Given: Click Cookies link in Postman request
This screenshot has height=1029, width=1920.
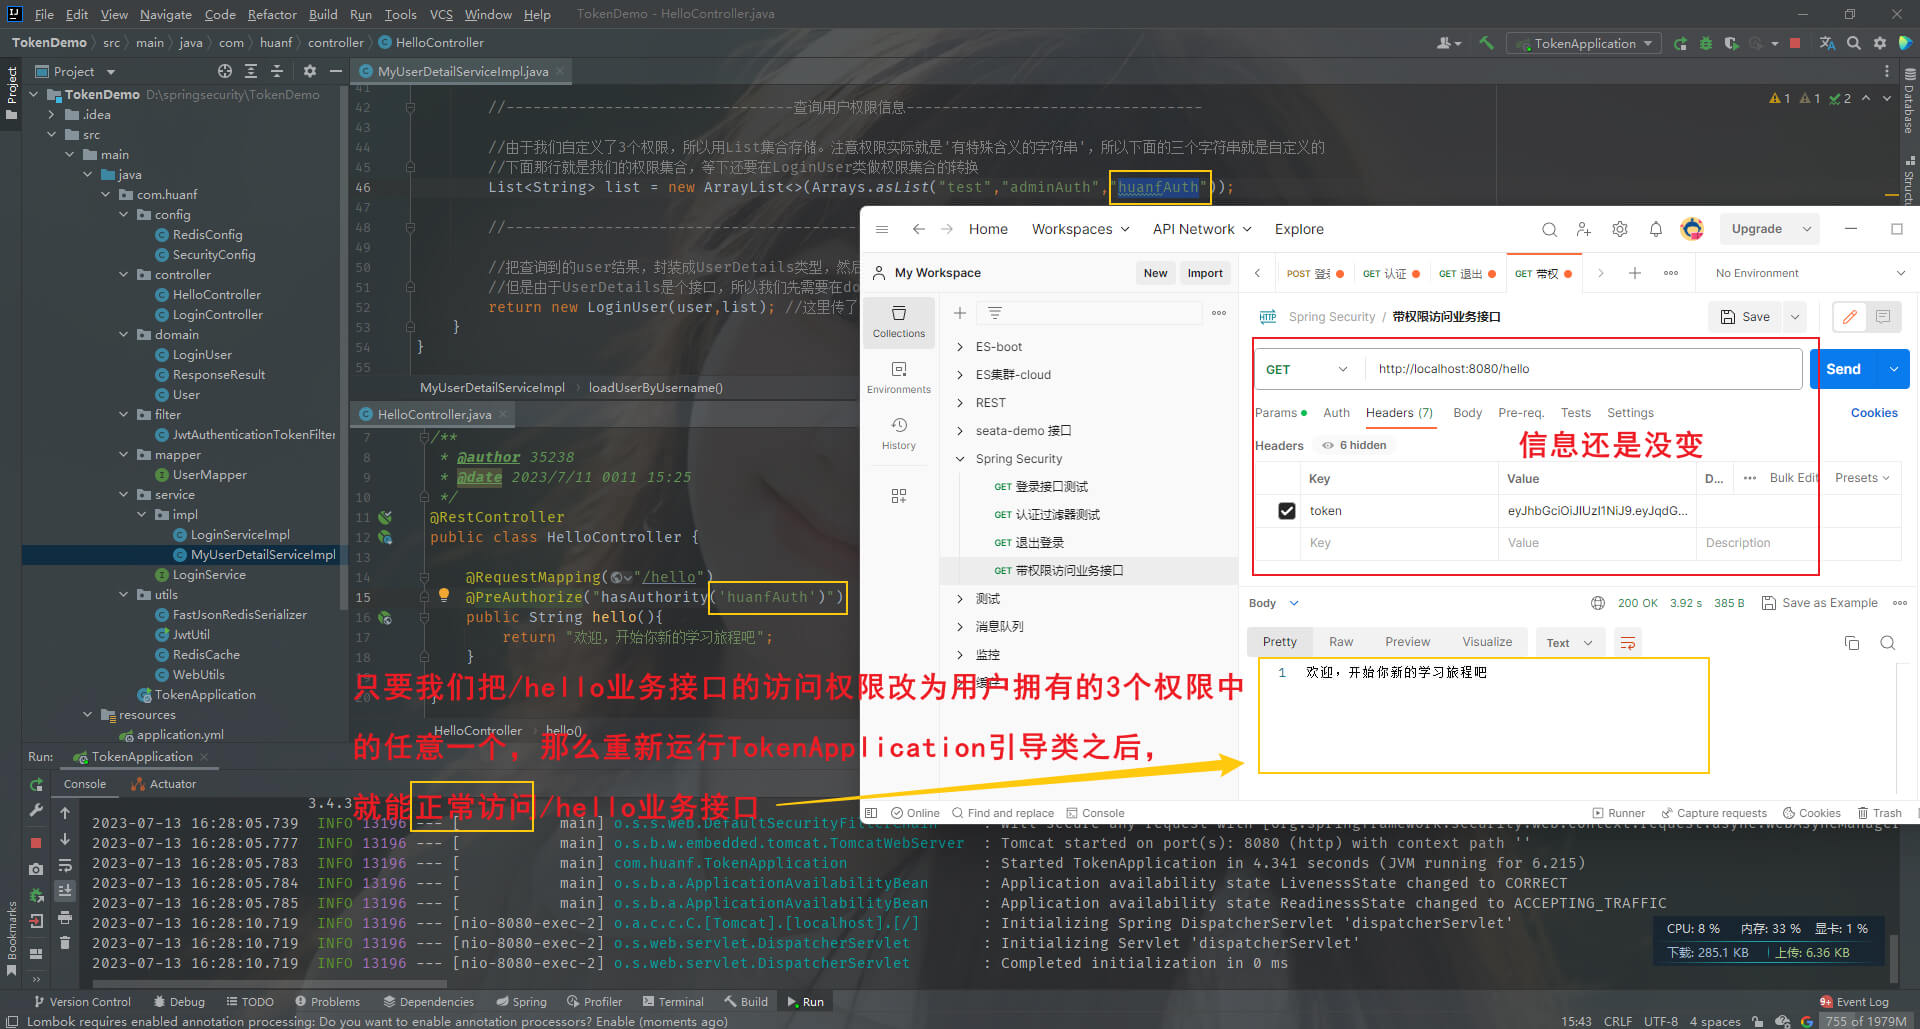Looking at the screenshot, I should [x=1874, y=413].
